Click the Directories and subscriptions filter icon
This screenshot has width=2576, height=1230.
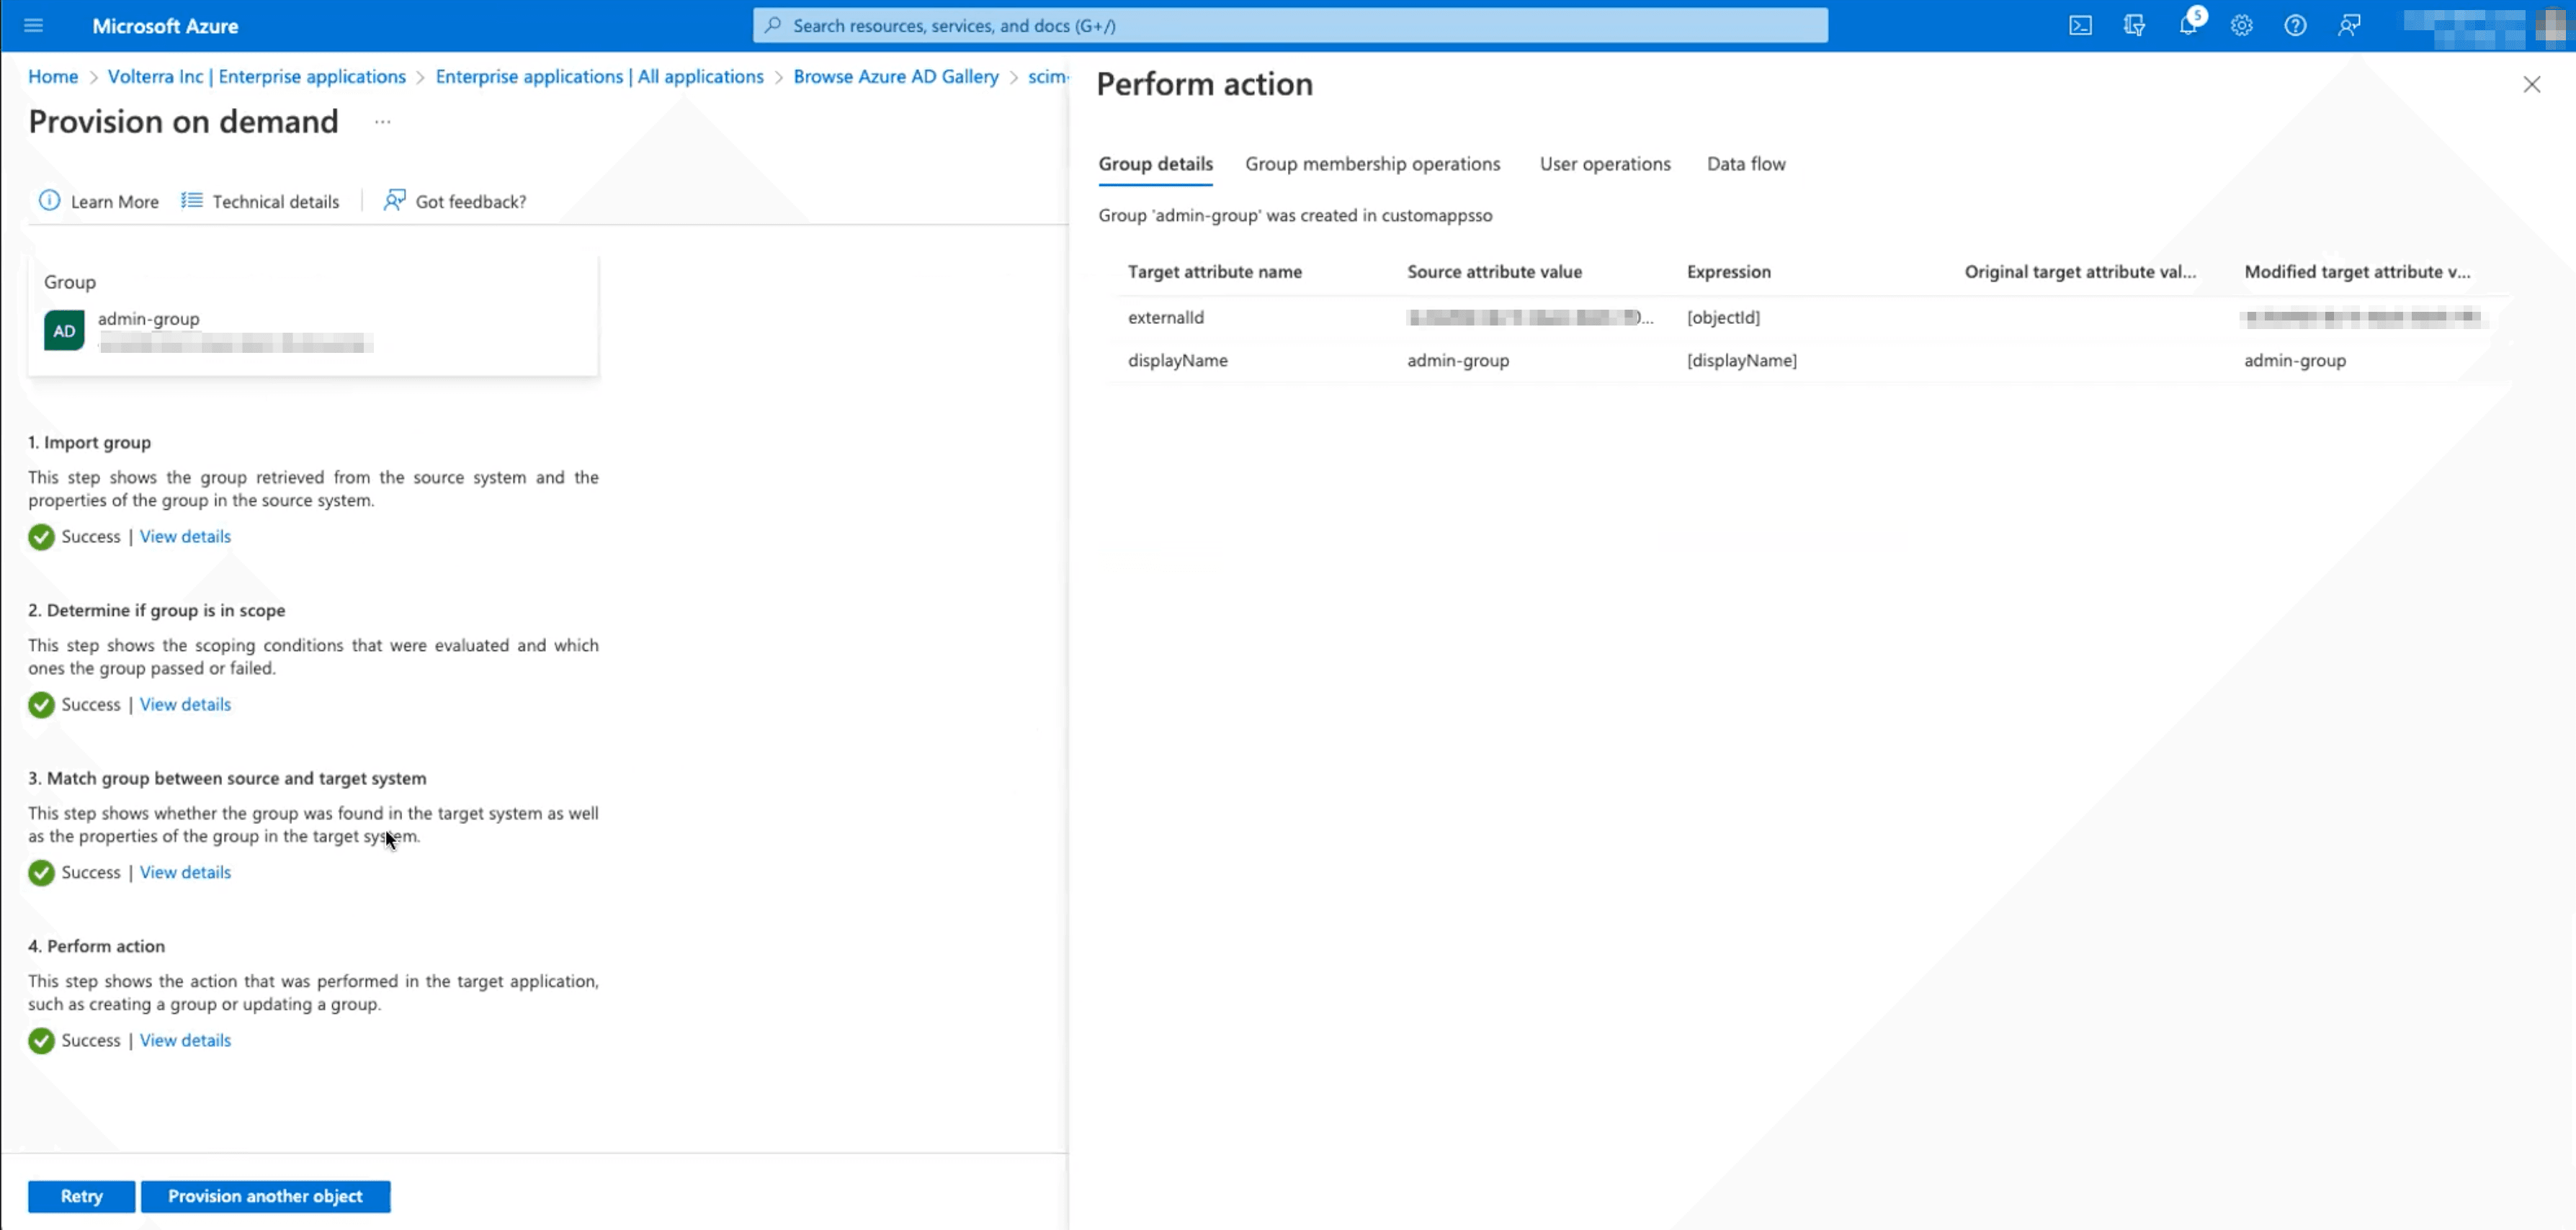pyautogui.click(x=2134, y=26)
